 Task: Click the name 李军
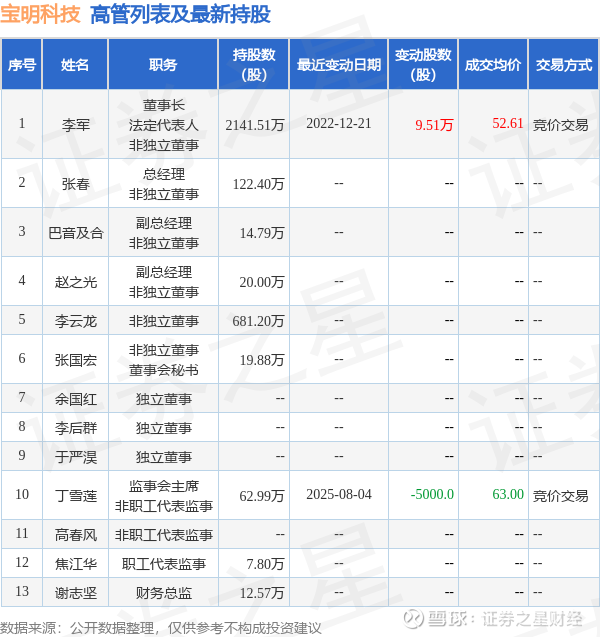76,125
